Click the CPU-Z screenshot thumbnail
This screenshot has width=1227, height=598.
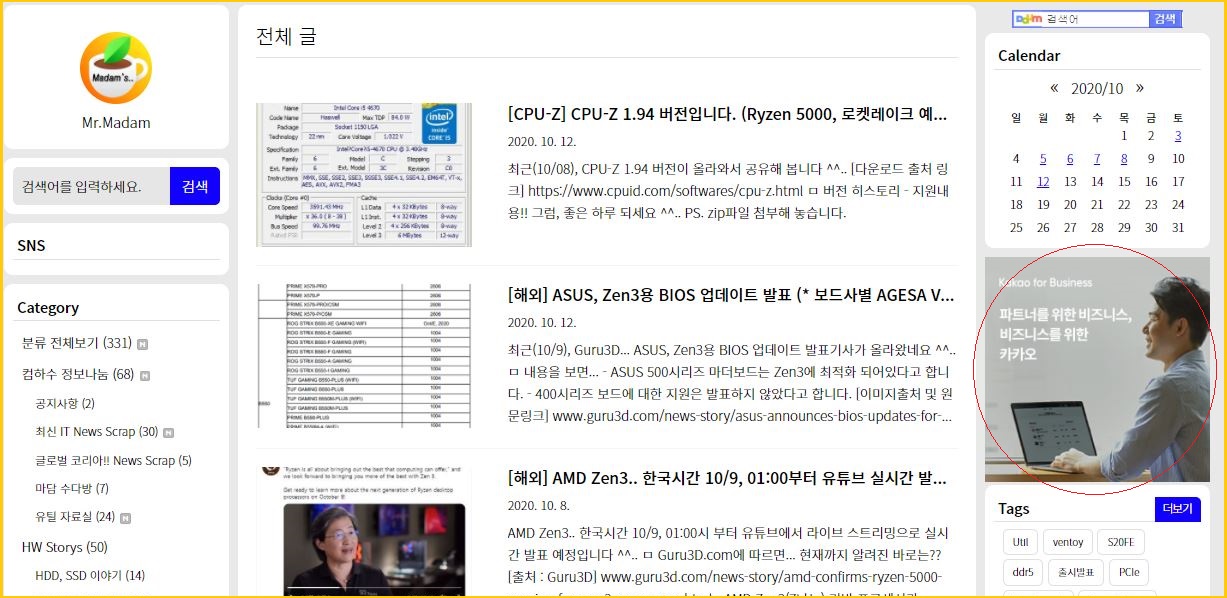tap(364, 174)
